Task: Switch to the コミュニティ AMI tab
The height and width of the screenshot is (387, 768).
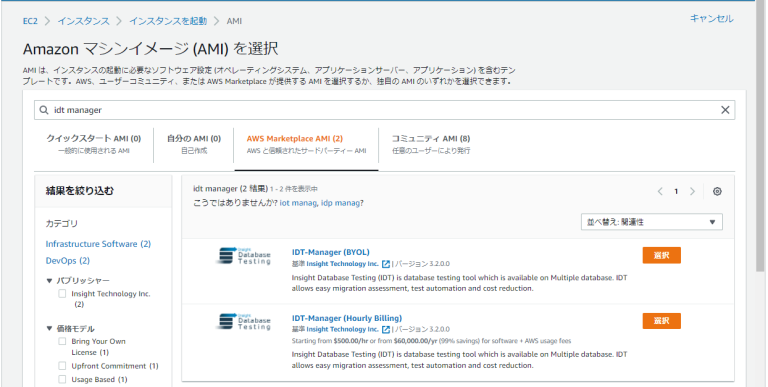Action: point(431,144)
